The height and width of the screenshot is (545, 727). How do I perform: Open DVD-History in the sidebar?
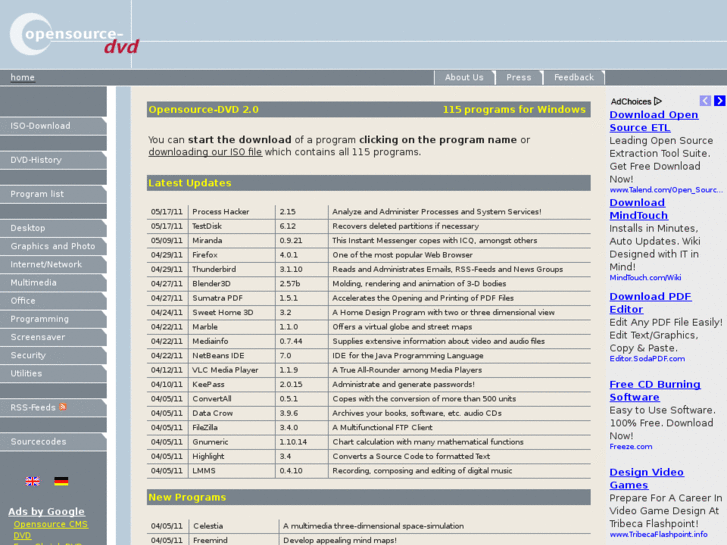coord(53,160)
